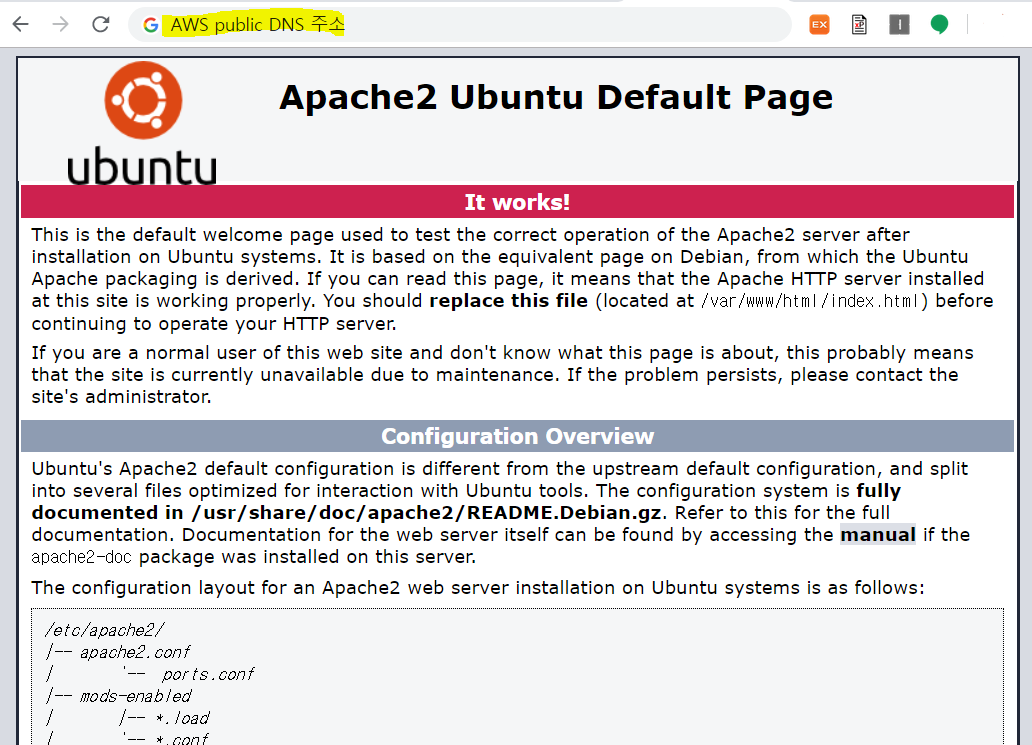
Task: Click the apache2-doc package name
Action: point(82,557)
